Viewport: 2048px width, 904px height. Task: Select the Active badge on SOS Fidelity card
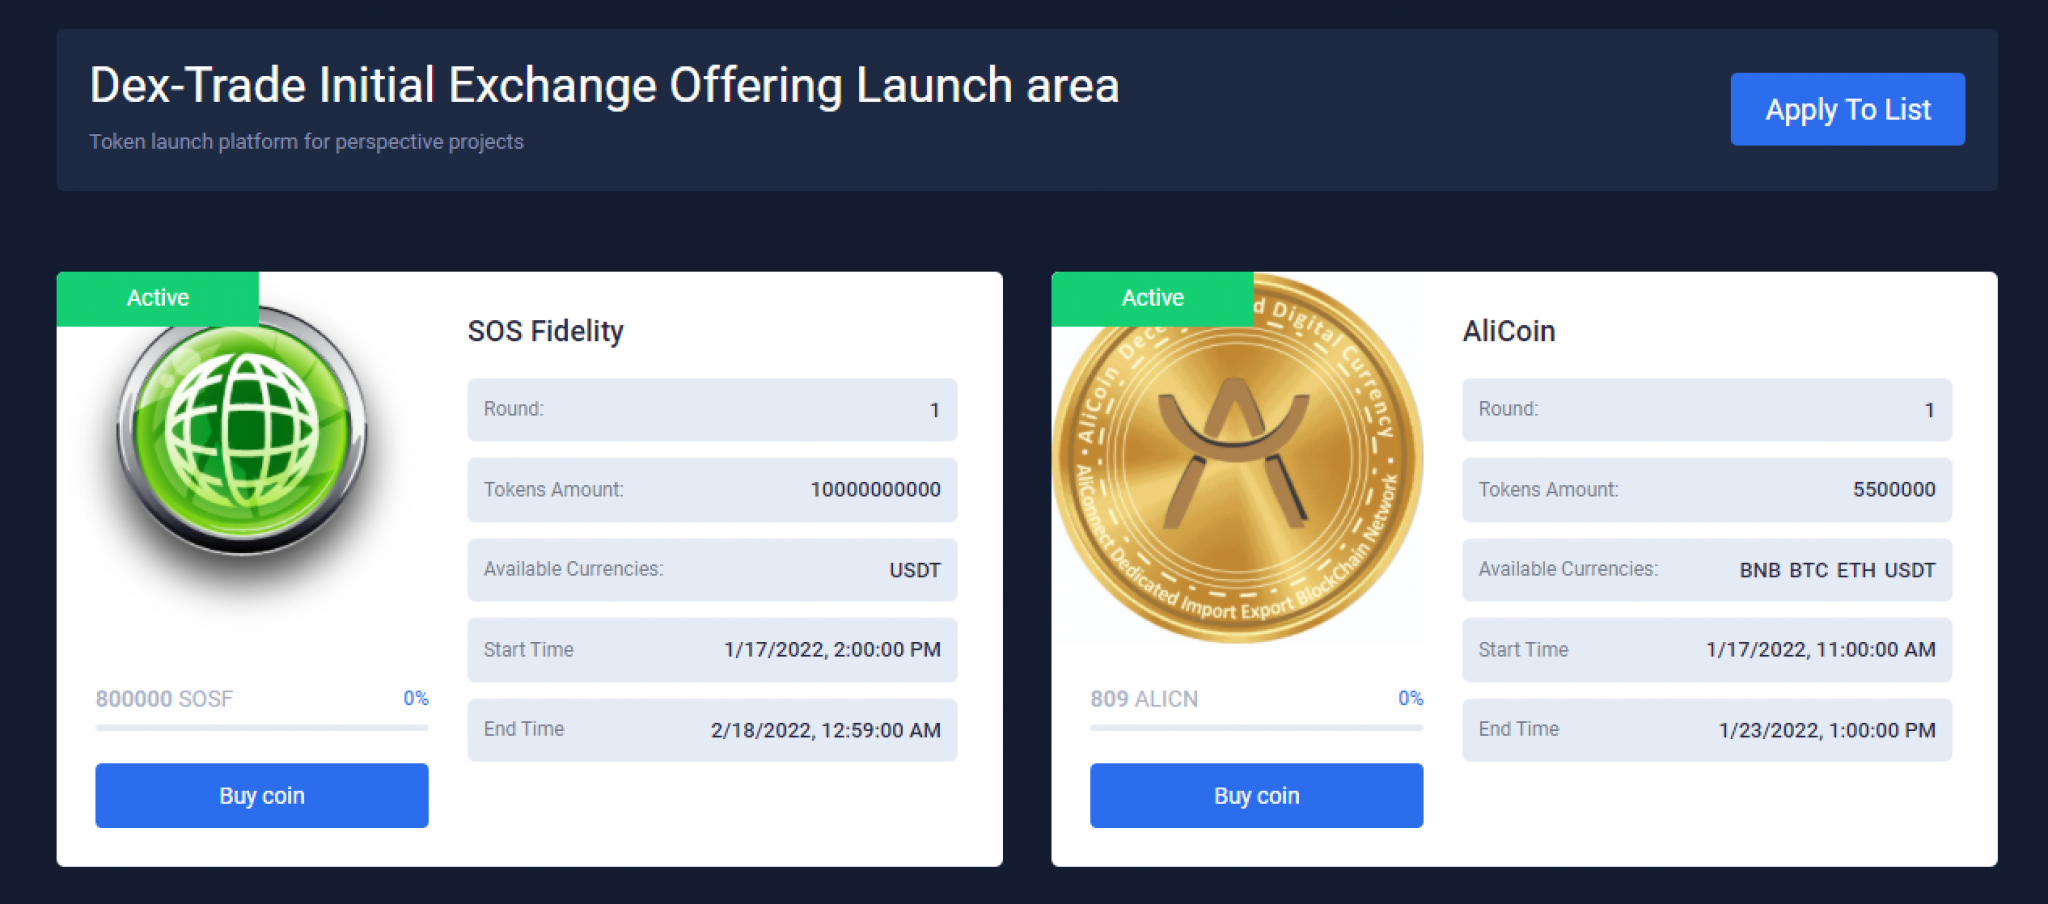(x=158, y=297)
